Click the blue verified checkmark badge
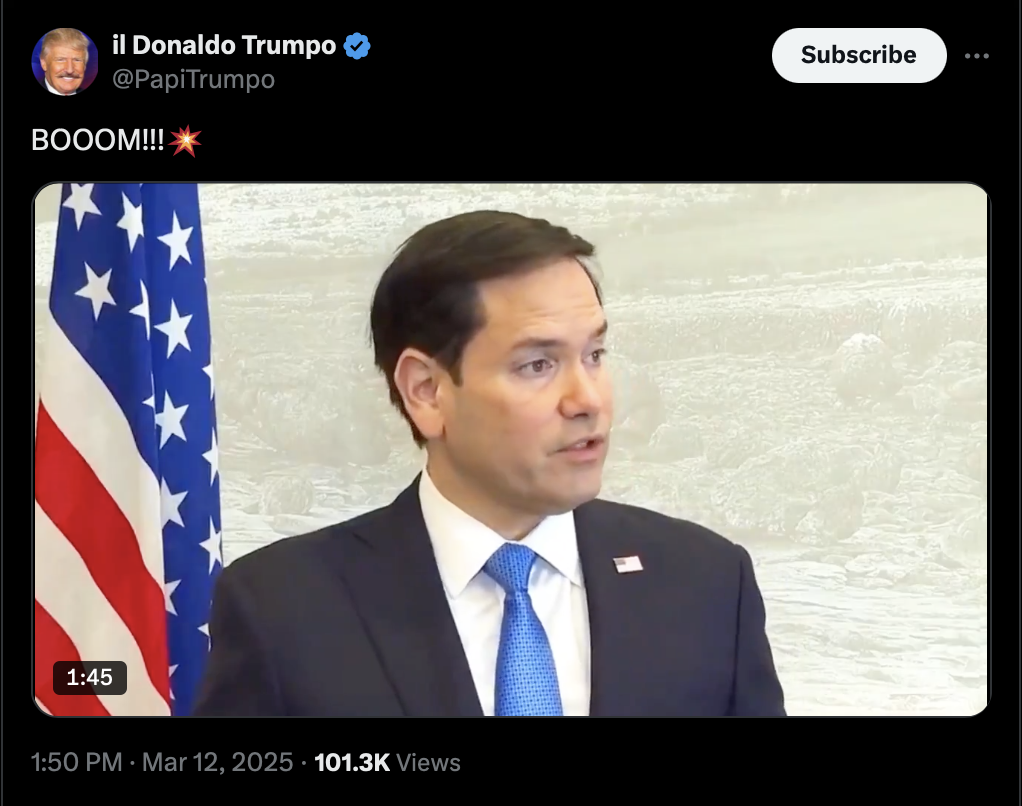The height and width of the screenshot is (806, 1022). (x=357, y=46)
